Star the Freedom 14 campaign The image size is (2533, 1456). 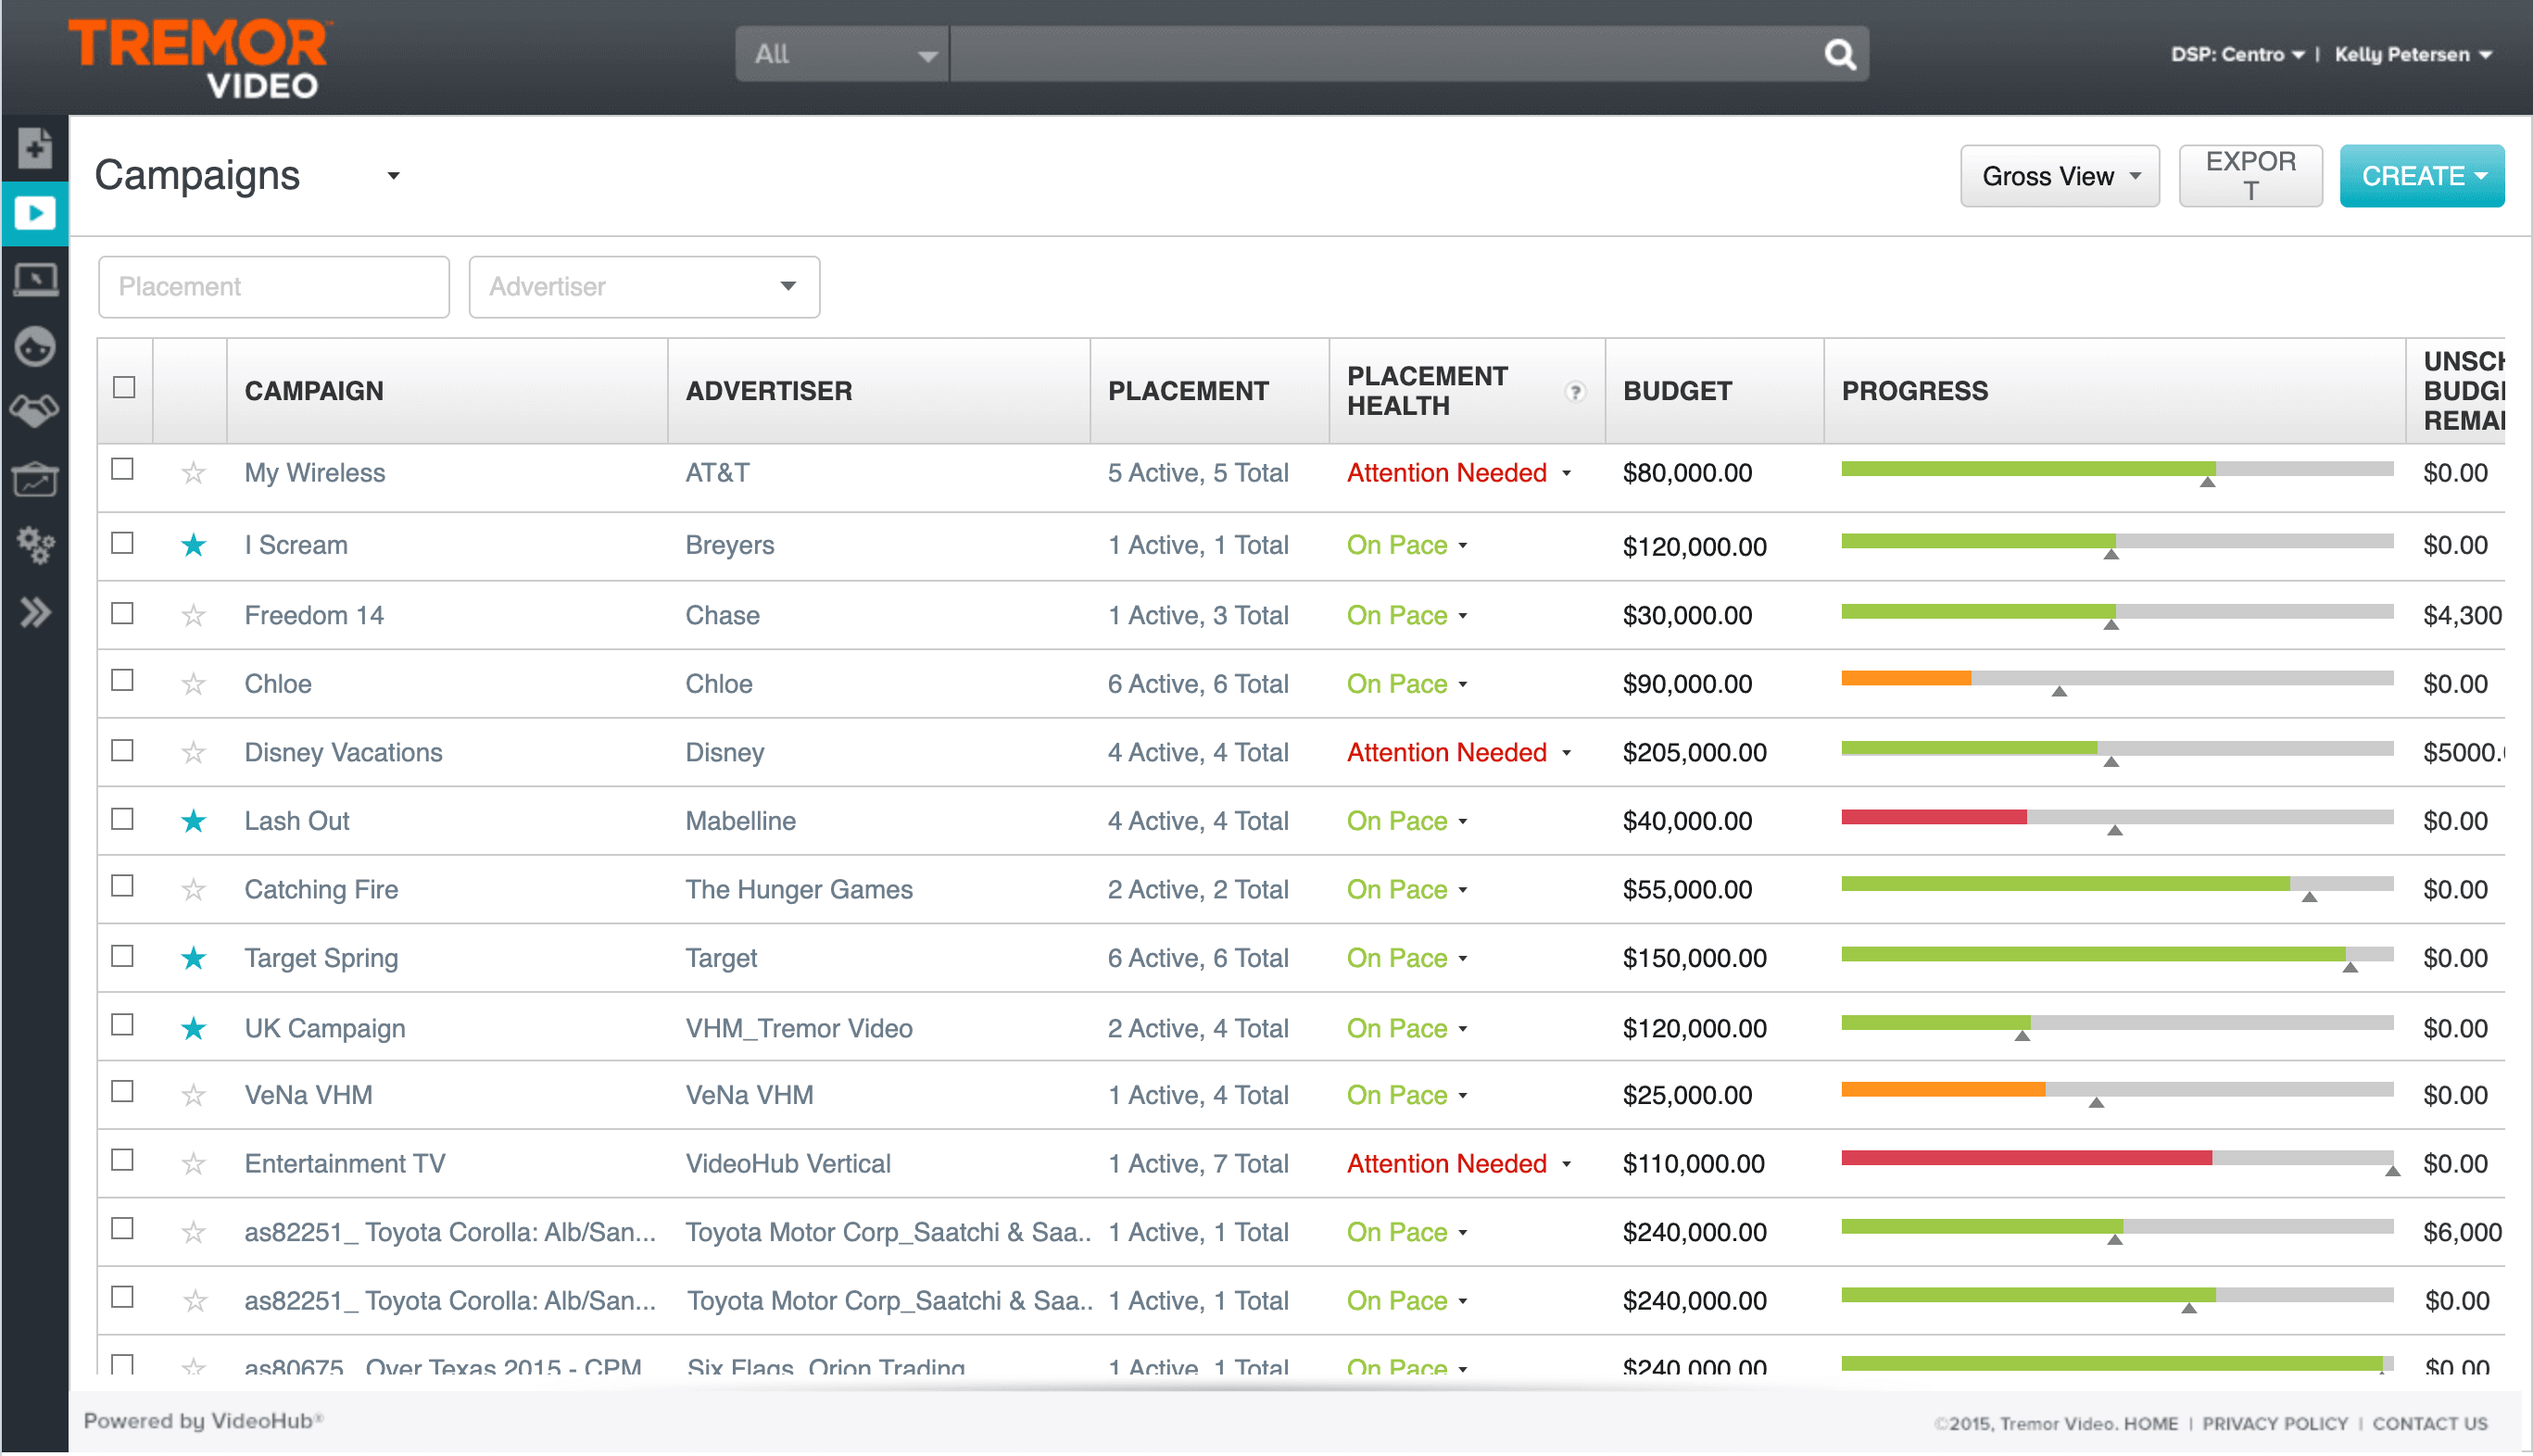[x=193, y=615]
